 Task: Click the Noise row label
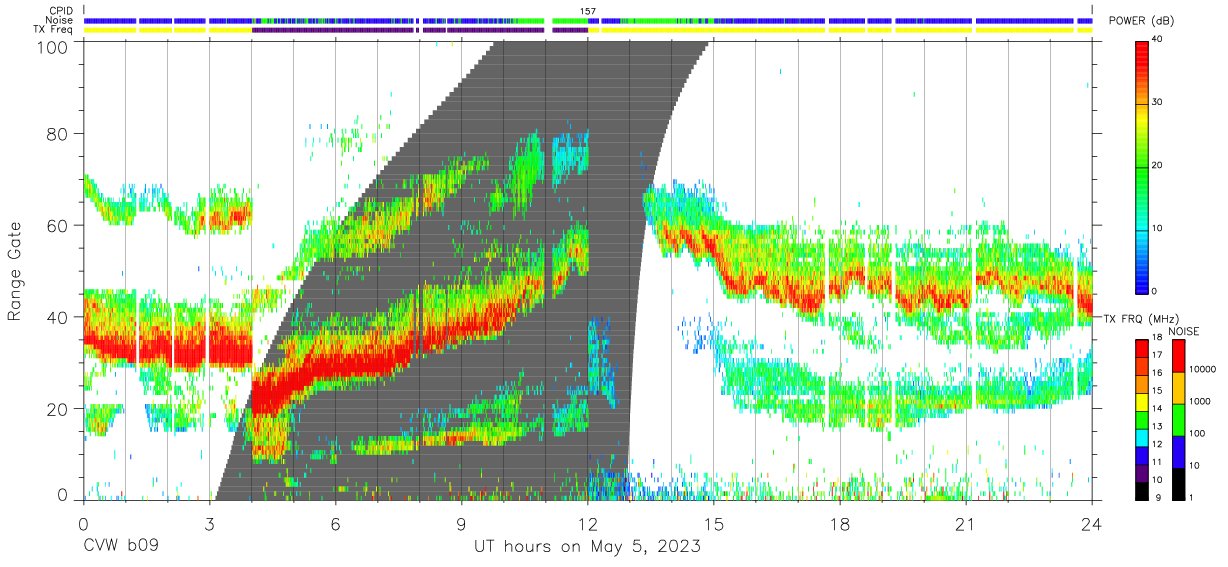pyautogui.click(x=60, y=20)
